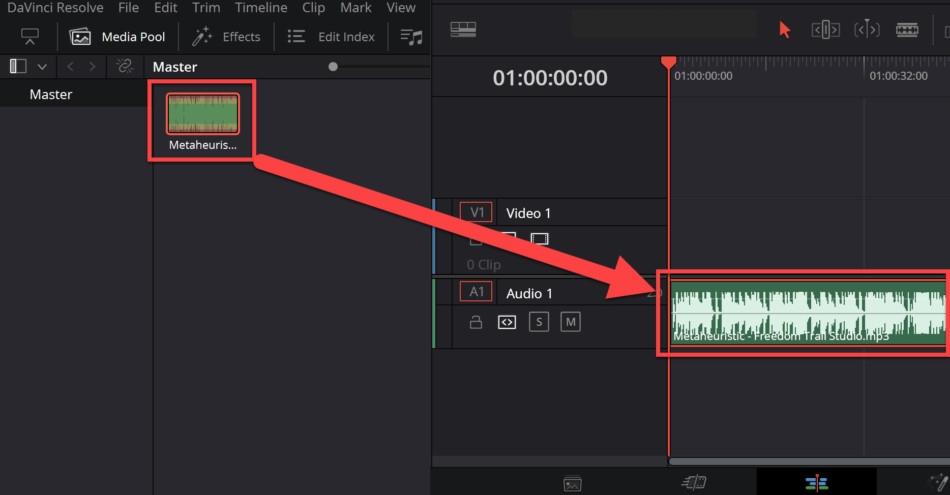Toggle the bin list sidebar icon
Screen dimensions: 950x495
(x=18, y=66)
